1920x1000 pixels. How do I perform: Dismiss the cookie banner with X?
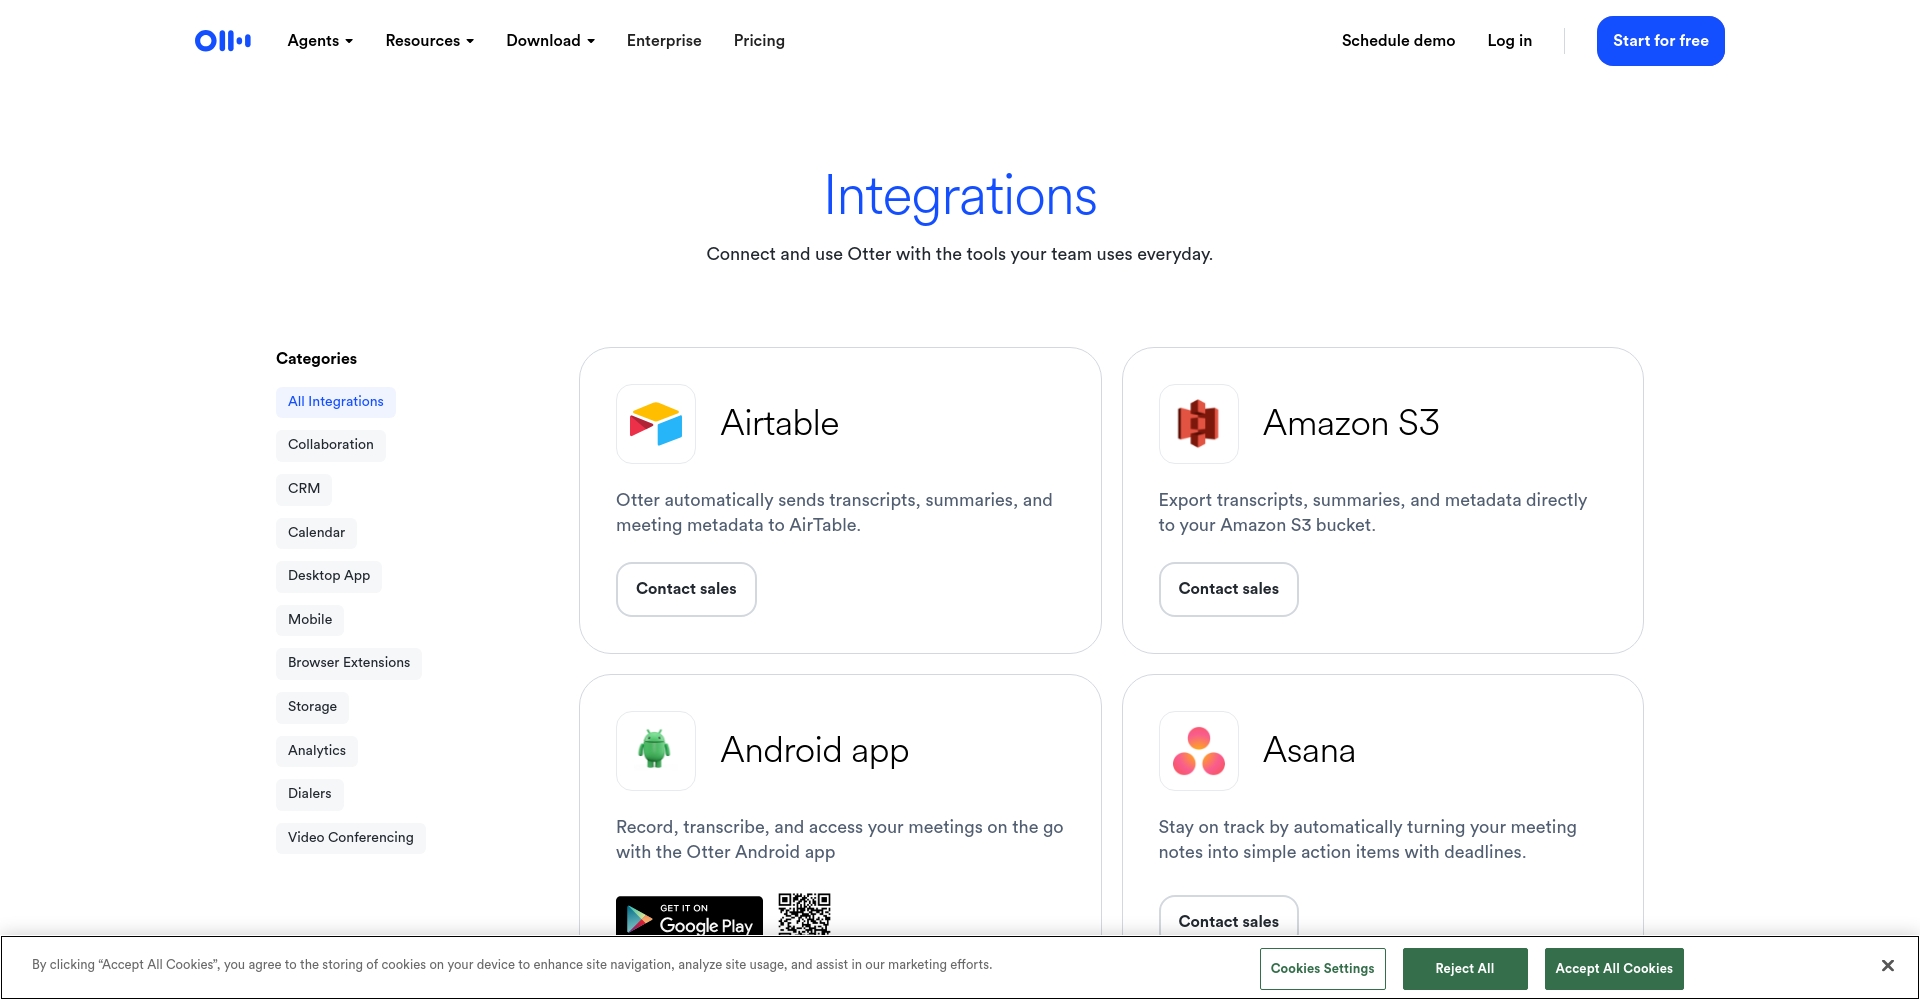[x=1887, y=965]
